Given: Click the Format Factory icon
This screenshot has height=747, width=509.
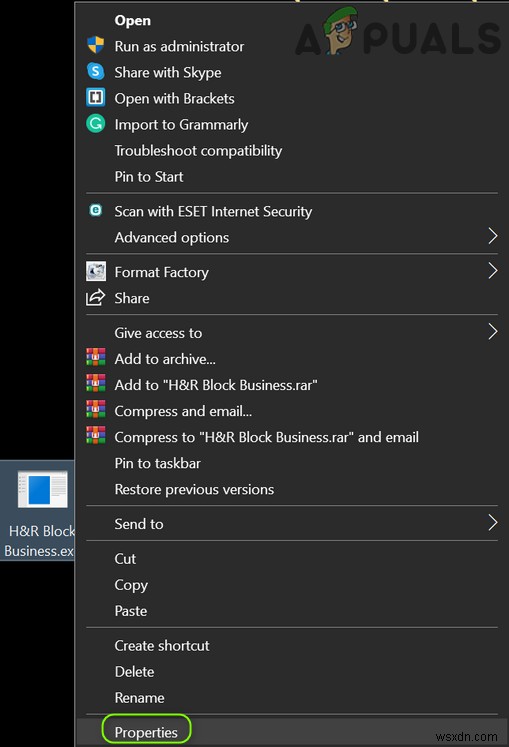Looking at the screenshot, I should coord(95,271).
